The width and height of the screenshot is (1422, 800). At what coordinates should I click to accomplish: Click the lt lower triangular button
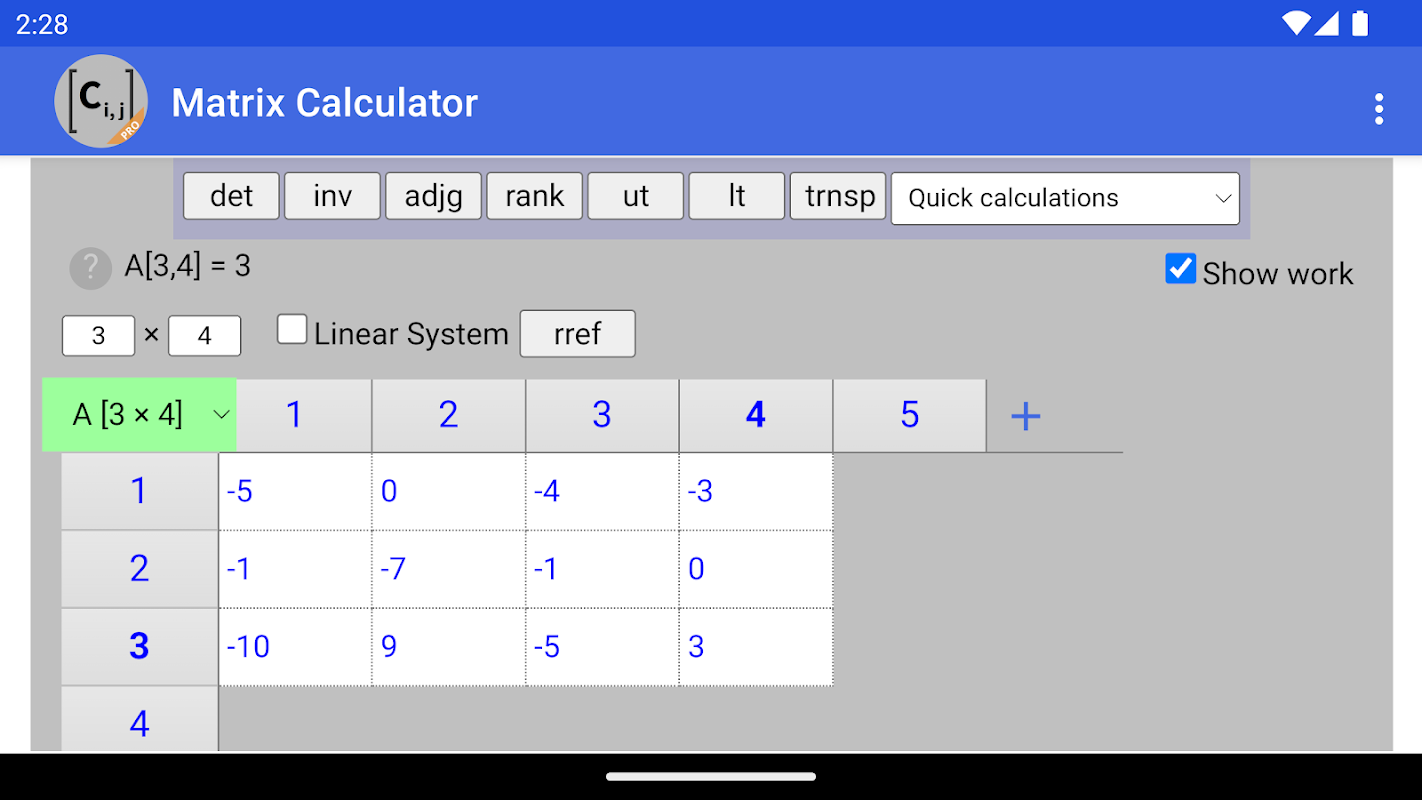pos(736,196)
